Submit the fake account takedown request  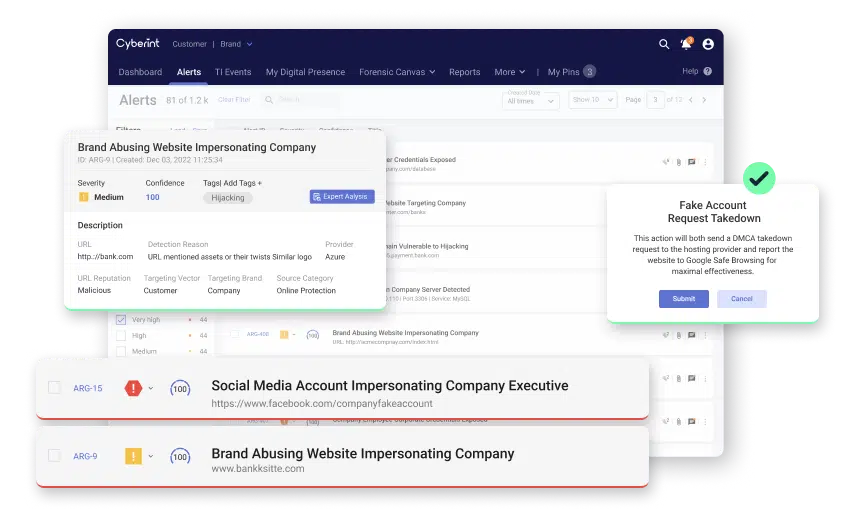tap(683, 299)
